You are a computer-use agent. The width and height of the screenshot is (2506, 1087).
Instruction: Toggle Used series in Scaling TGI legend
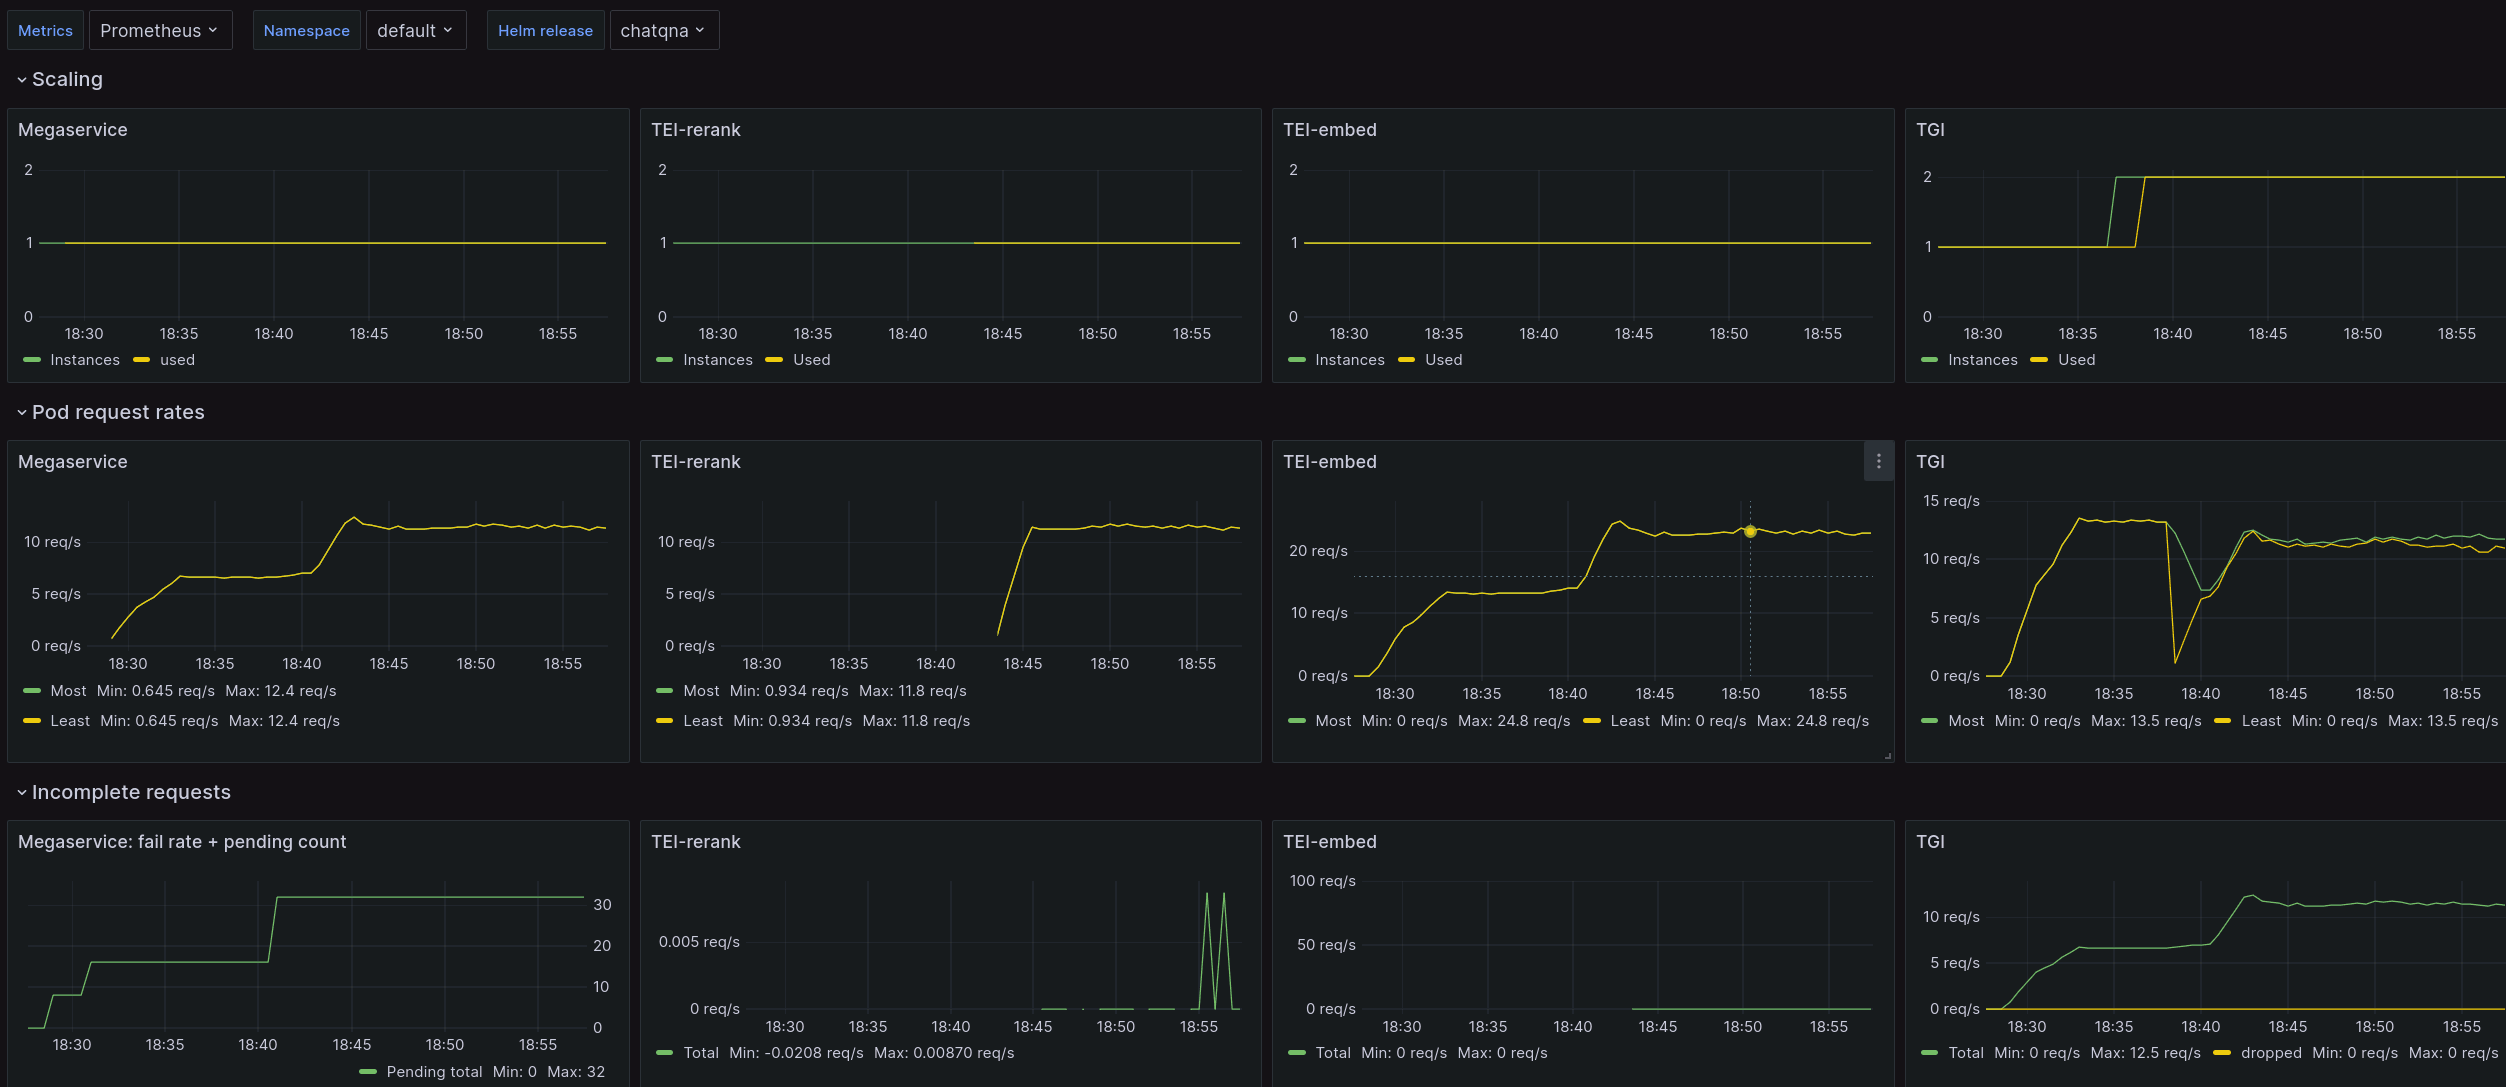2076,360
